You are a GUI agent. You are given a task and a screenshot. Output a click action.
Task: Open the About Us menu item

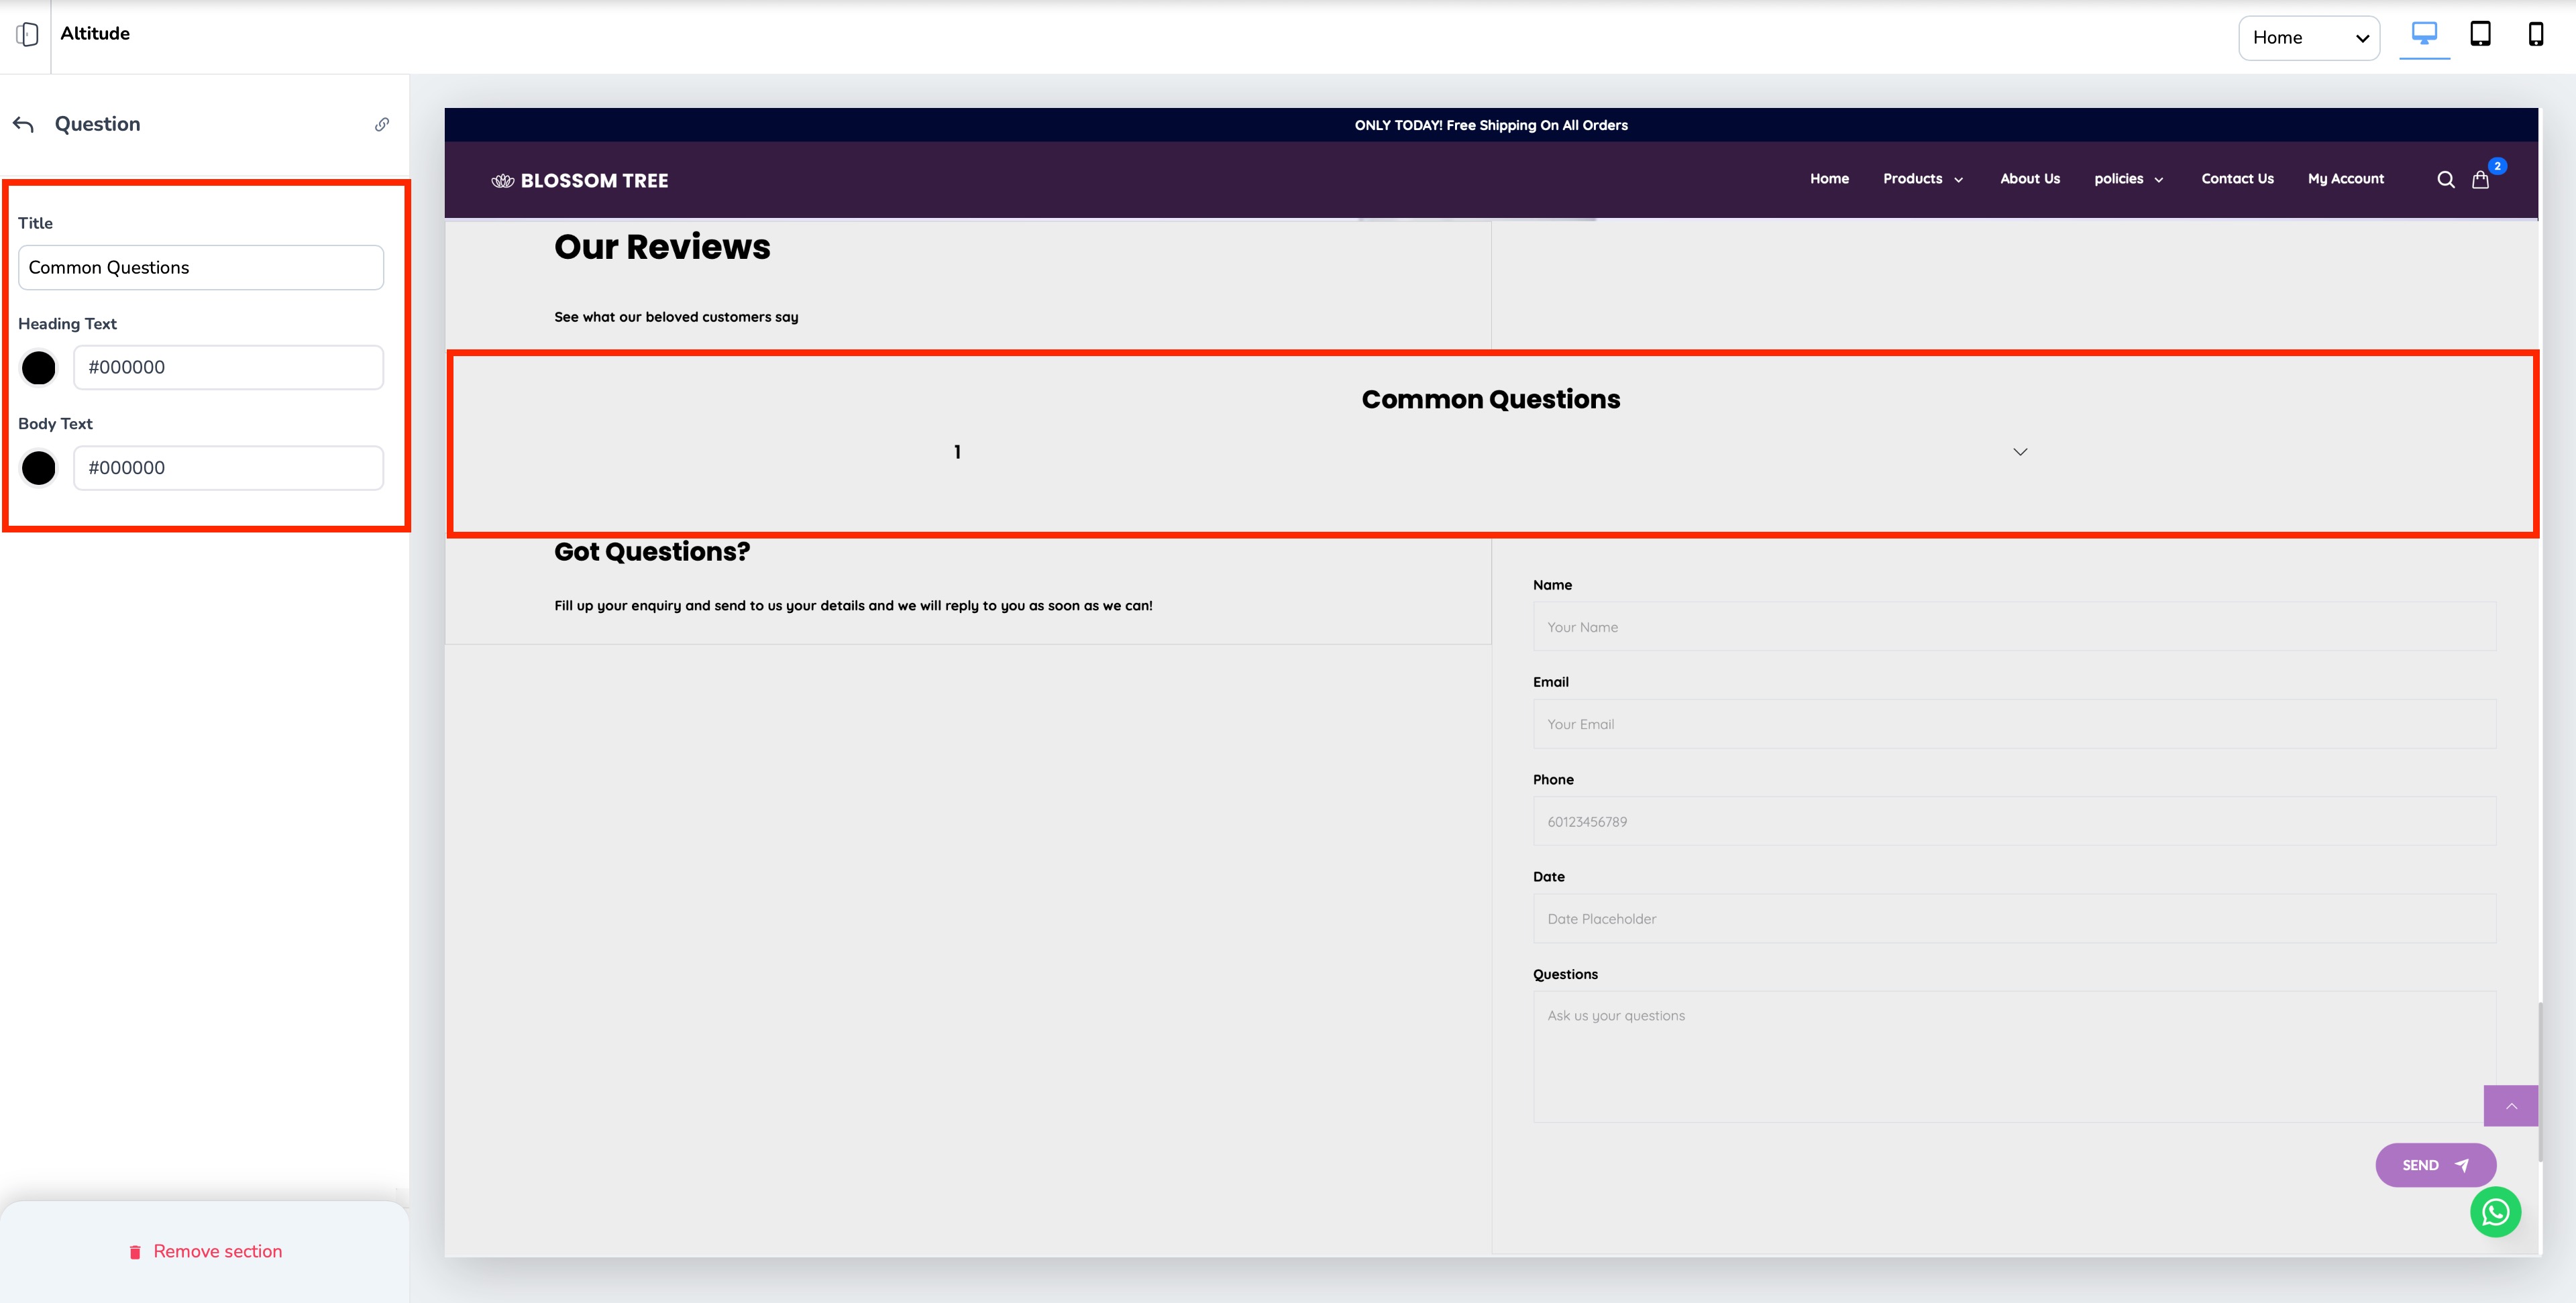pos(2029,179)
